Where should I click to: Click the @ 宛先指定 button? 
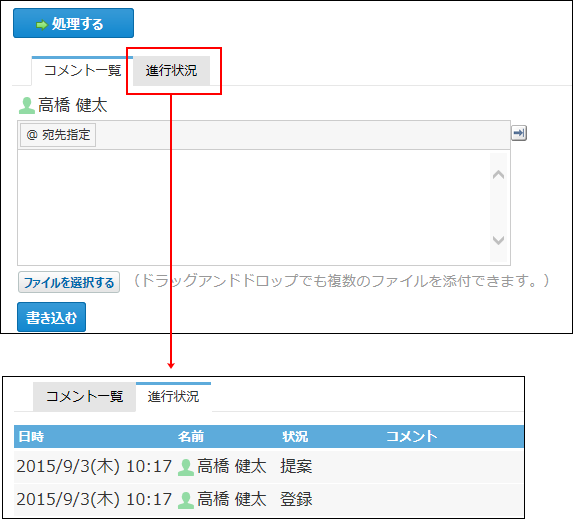58,135
